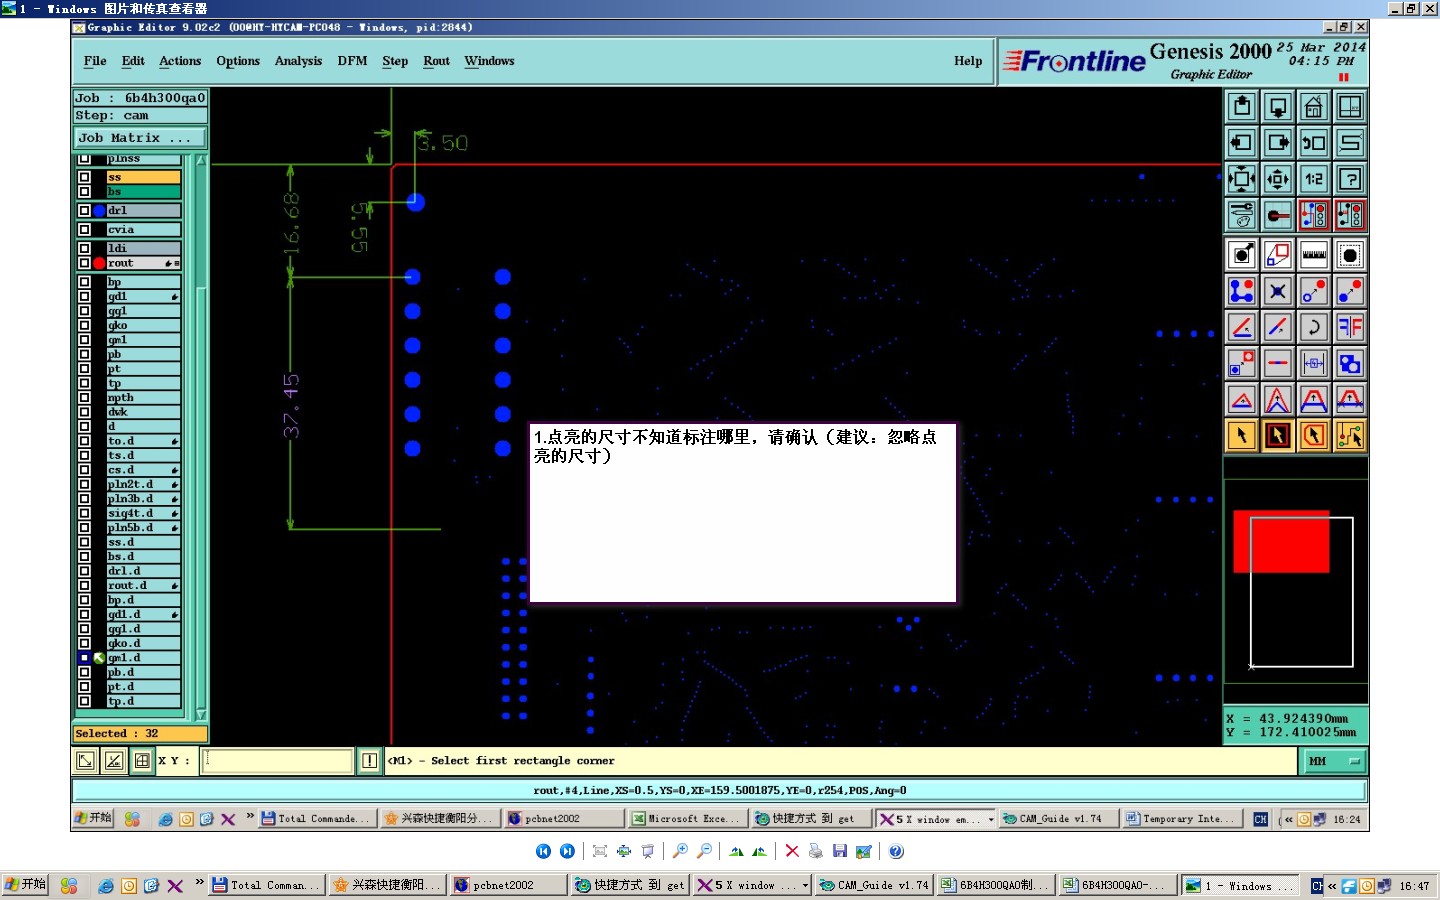Viewport: 1440px width, 900px height.
Task: Click the dimension between bars icon
Action: pyautogui.click(x=1313, y=363)
